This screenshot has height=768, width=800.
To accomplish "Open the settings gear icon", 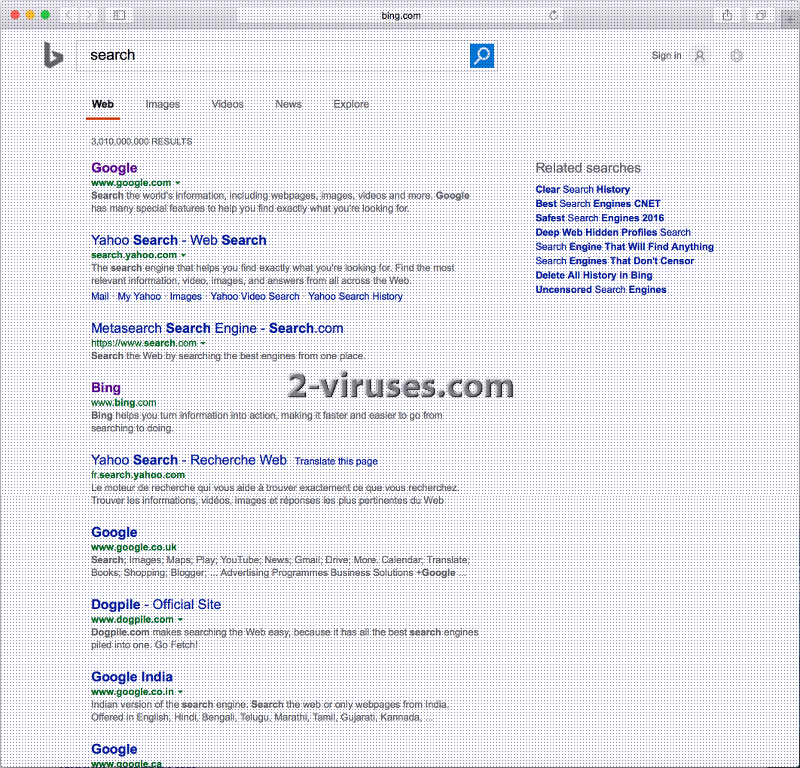I will (x=736, y=56).
